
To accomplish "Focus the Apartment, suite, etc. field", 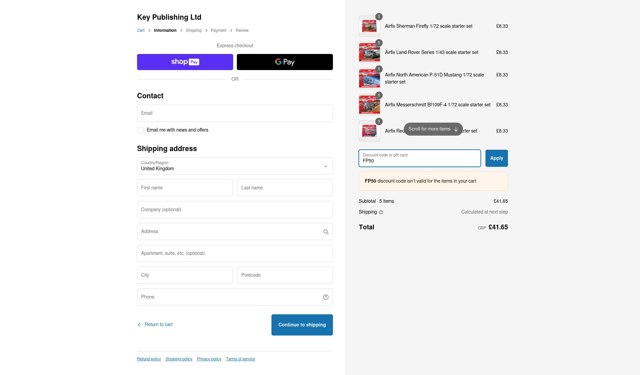I will coord(235,253).
